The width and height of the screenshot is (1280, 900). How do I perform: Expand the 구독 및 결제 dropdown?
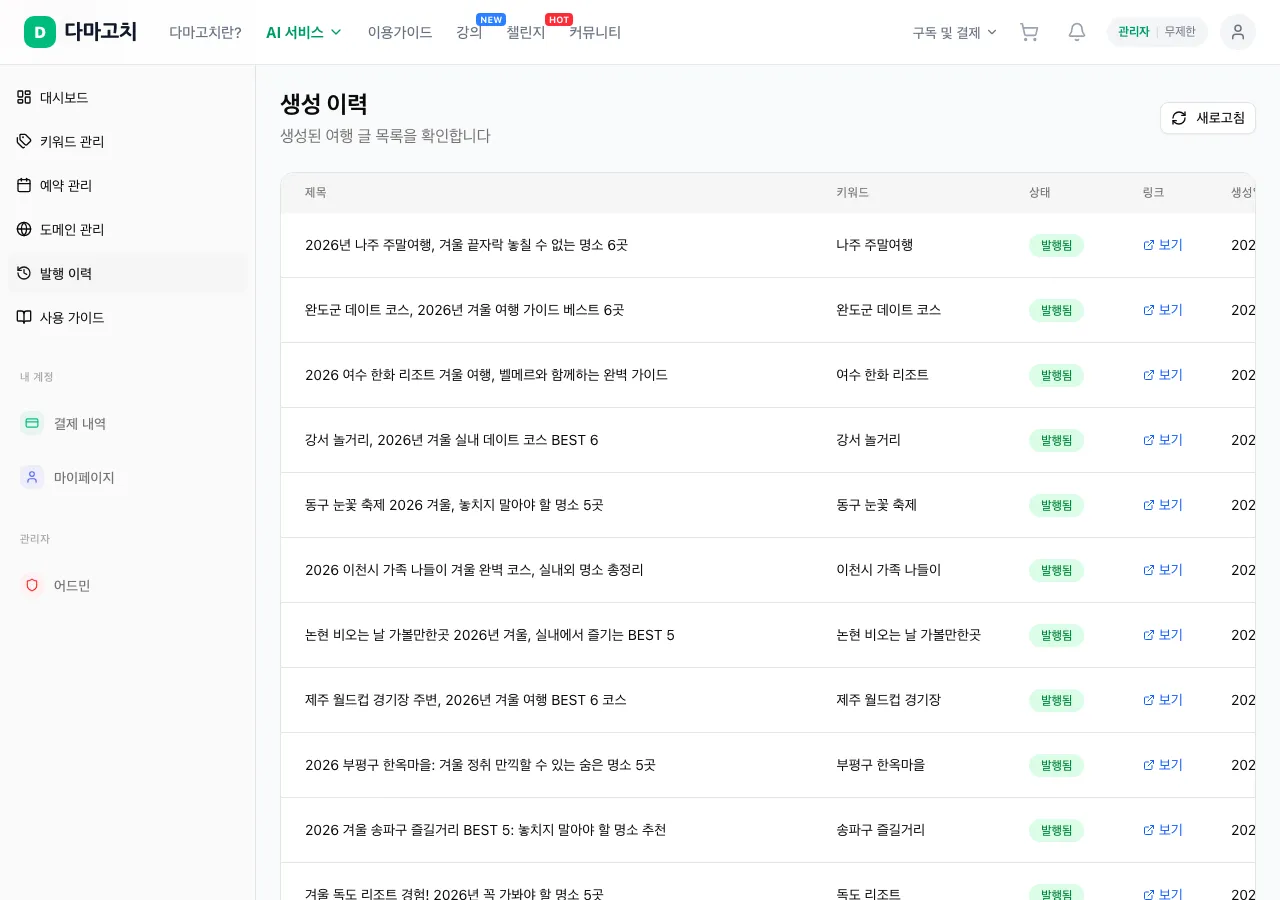point(955,32)
